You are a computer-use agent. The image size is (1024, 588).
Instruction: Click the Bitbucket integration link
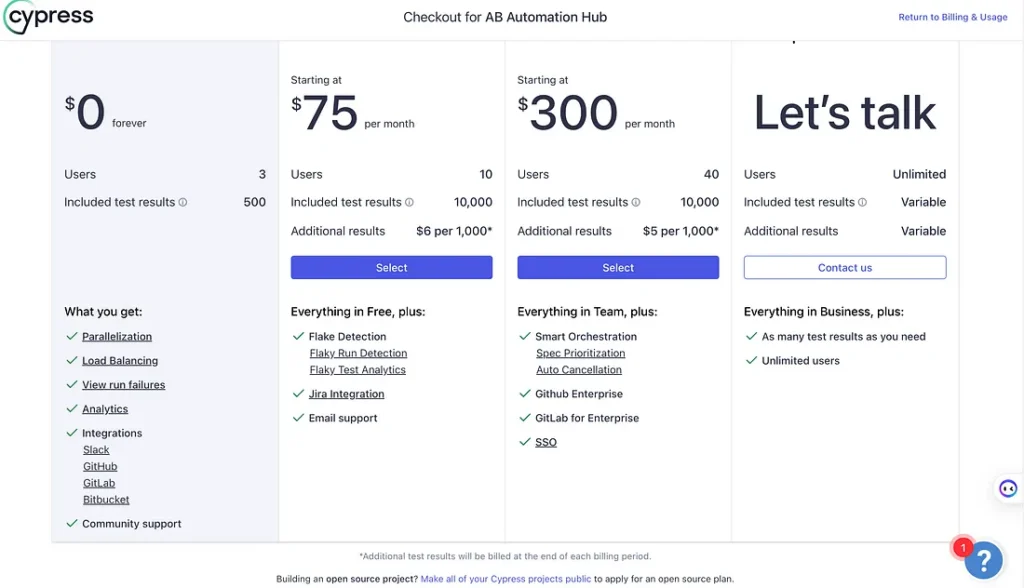point(106,499)
